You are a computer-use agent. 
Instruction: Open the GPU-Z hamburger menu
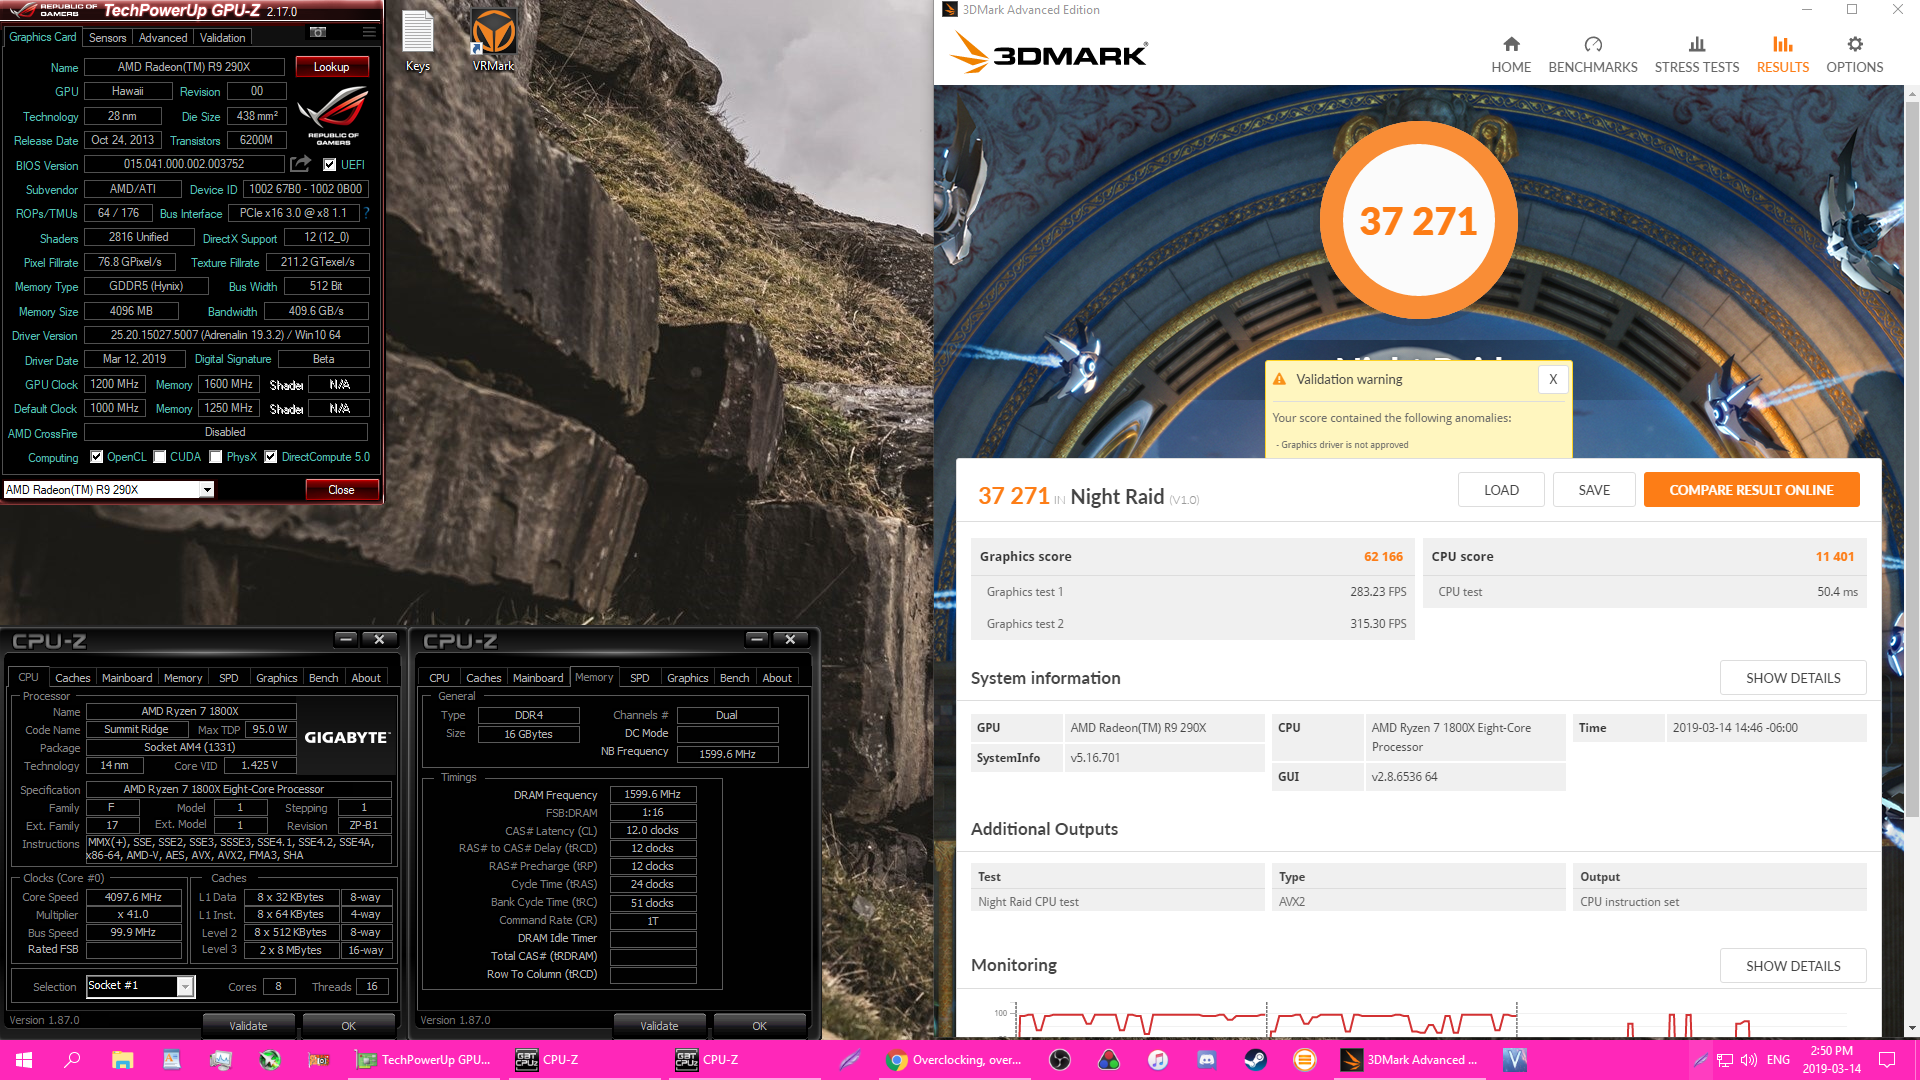coord(369,33)
